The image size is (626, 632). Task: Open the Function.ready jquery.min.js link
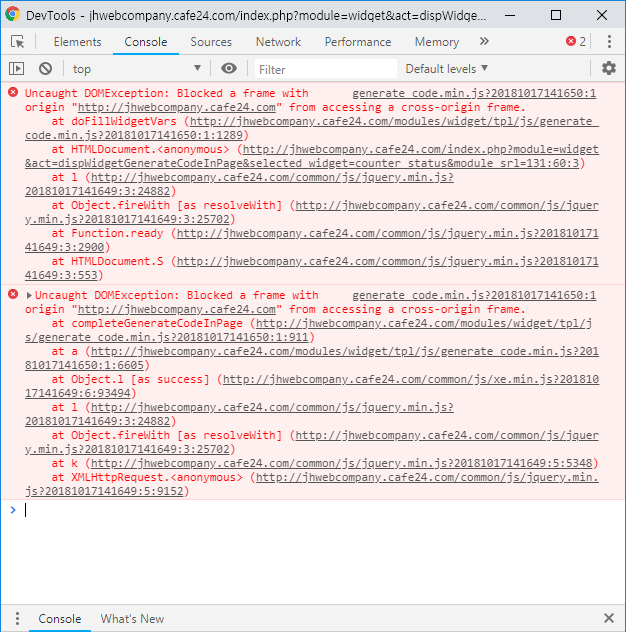coord(312,240)
